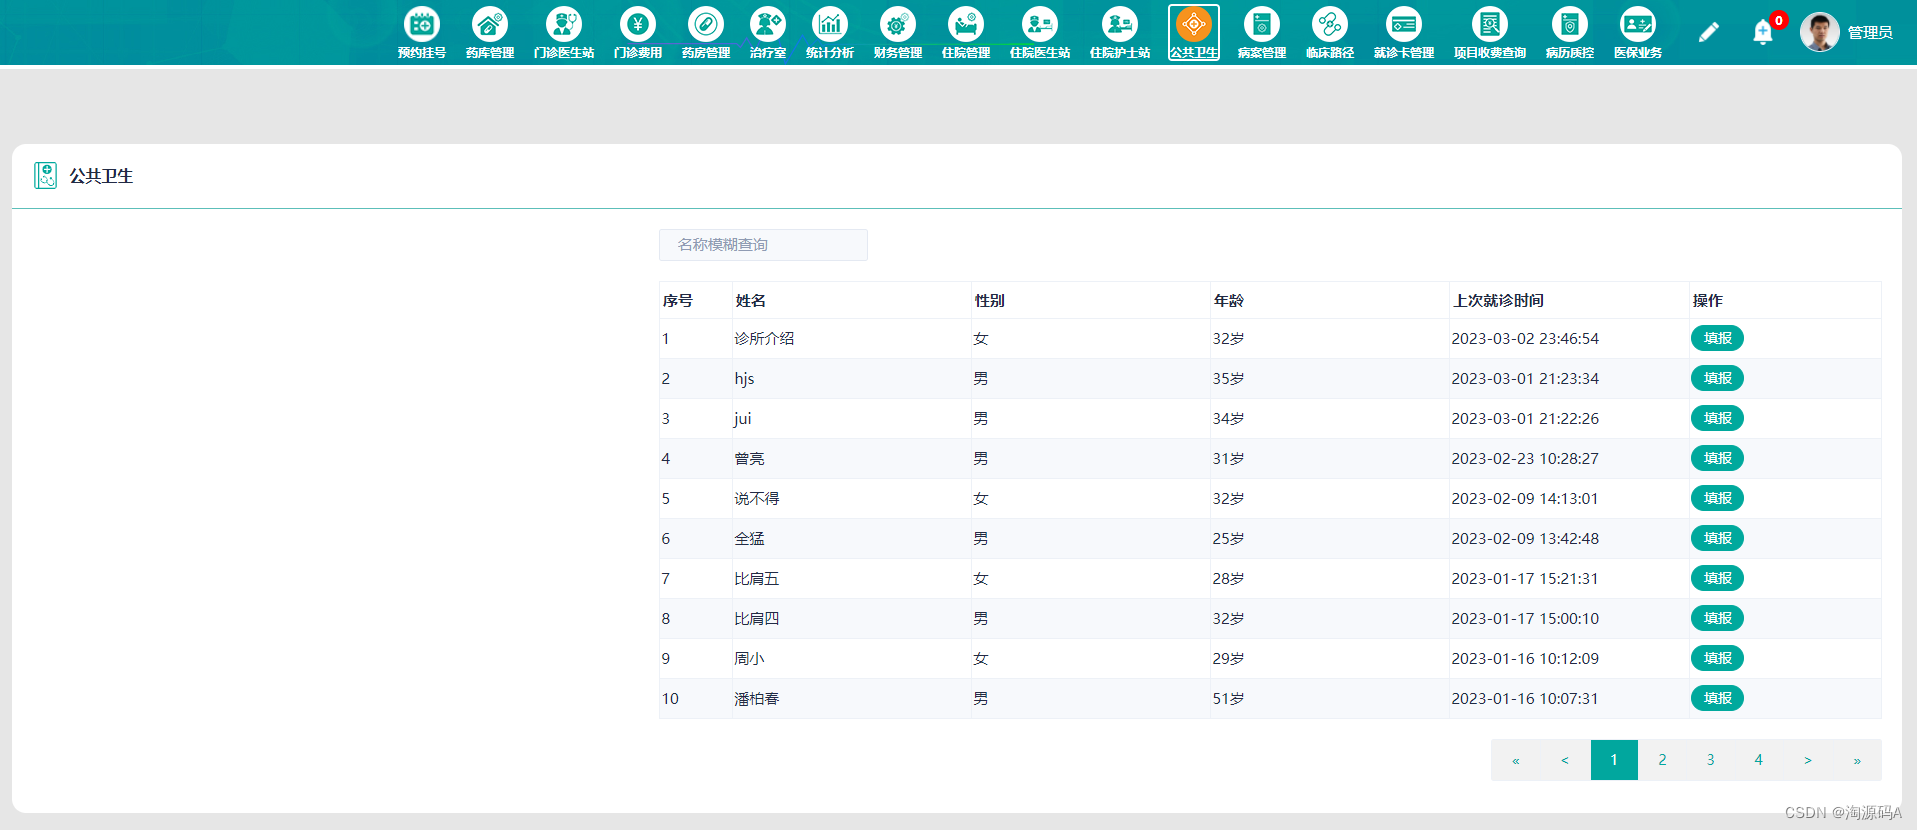Click the 性别 column header
Screen dimensions: 1917x830
990,300
